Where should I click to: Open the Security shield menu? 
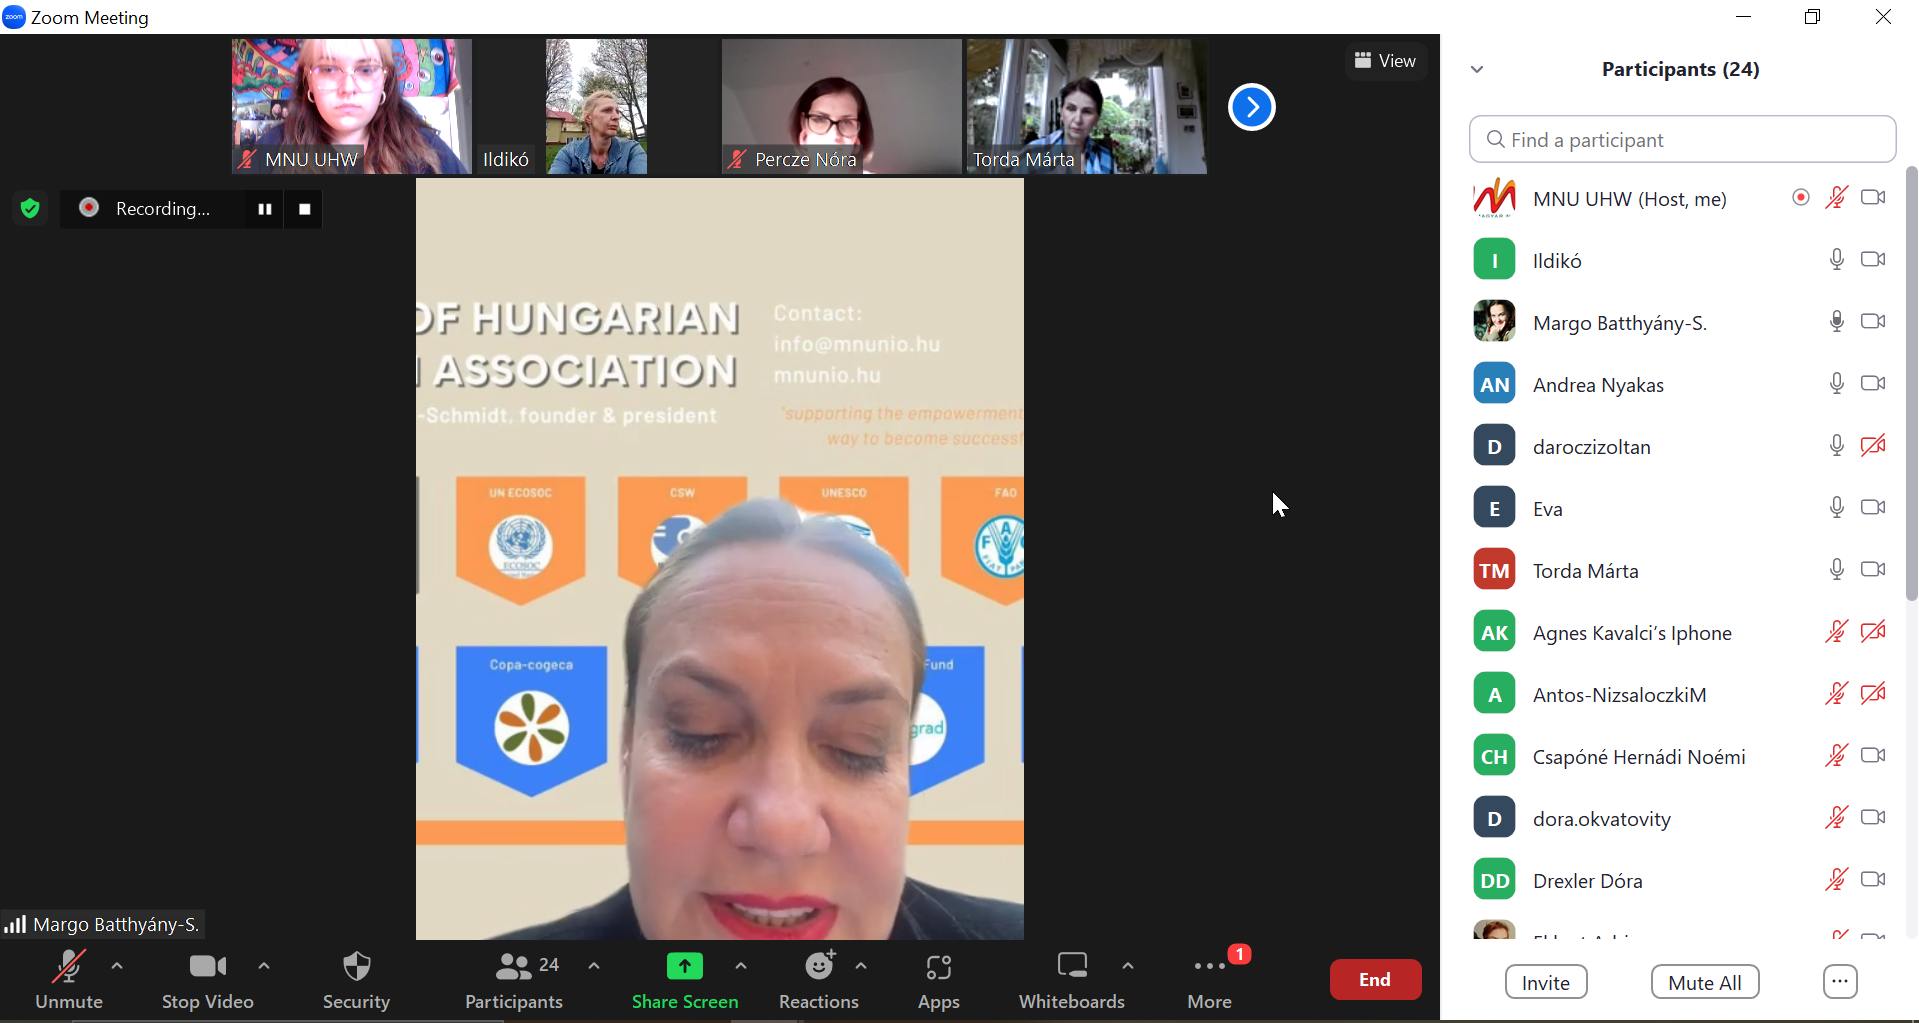coord(356,980)
